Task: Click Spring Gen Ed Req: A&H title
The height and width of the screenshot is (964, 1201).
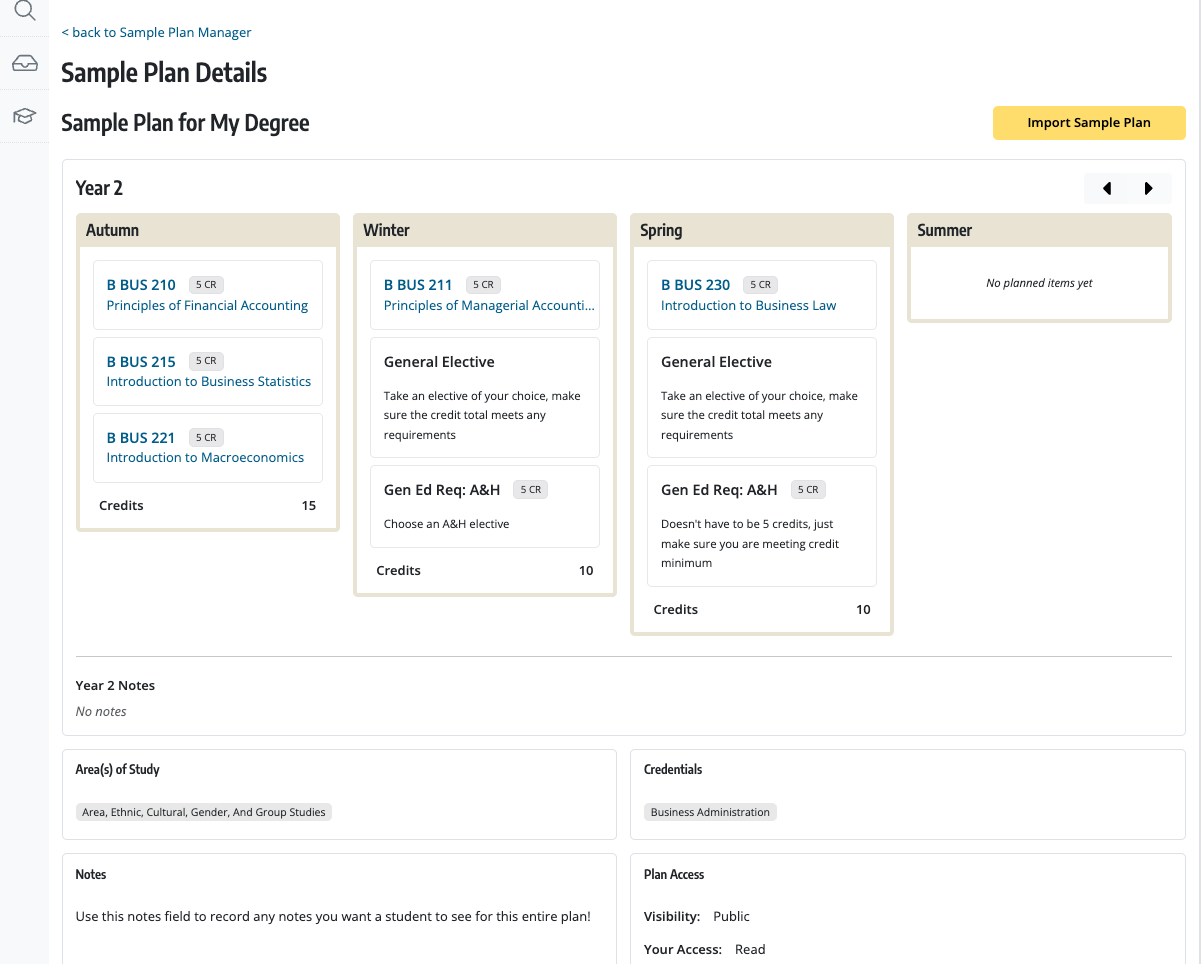Action: point(719,490)
